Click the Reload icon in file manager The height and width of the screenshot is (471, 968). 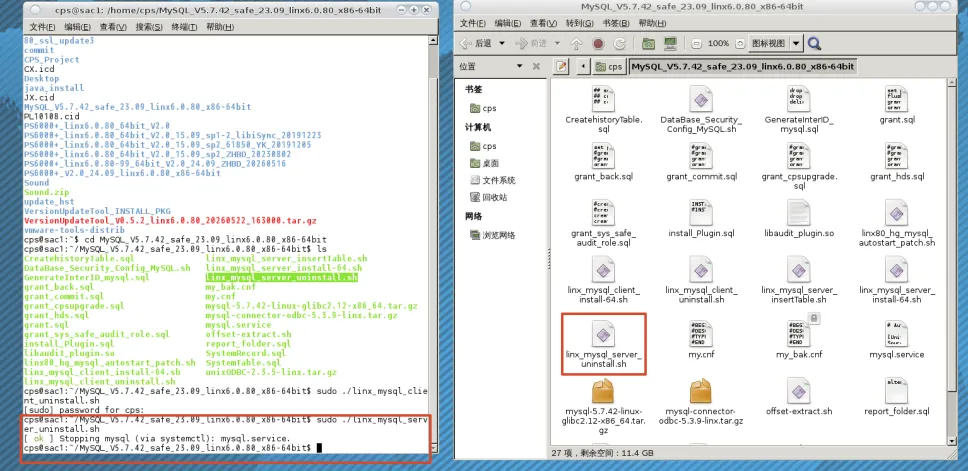pyautogui.click(x=620, y=43)
